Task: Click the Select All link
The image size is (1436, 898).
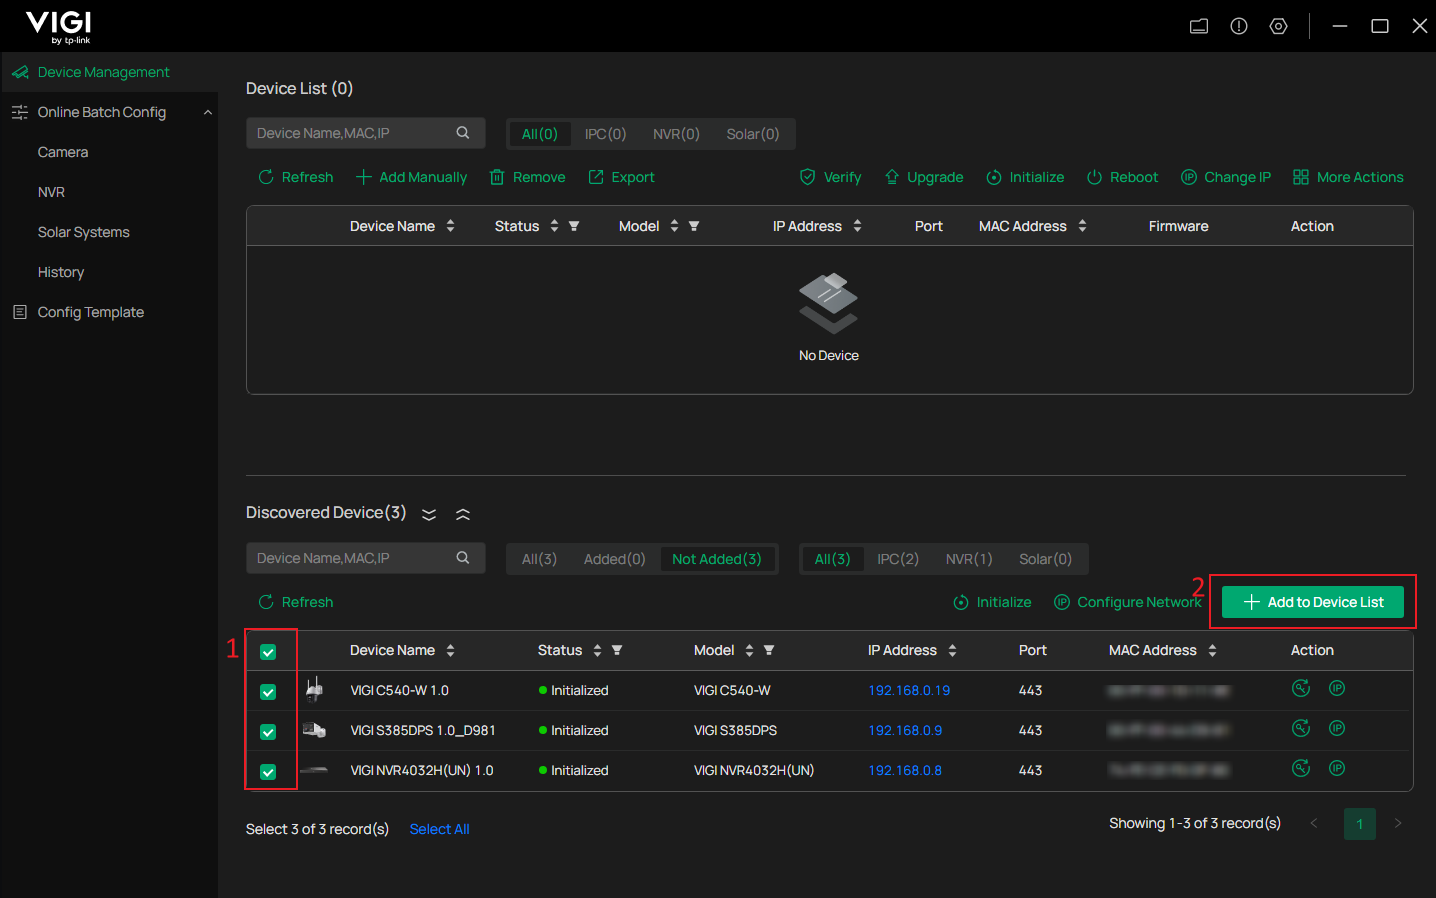Action: pos(439,829)
